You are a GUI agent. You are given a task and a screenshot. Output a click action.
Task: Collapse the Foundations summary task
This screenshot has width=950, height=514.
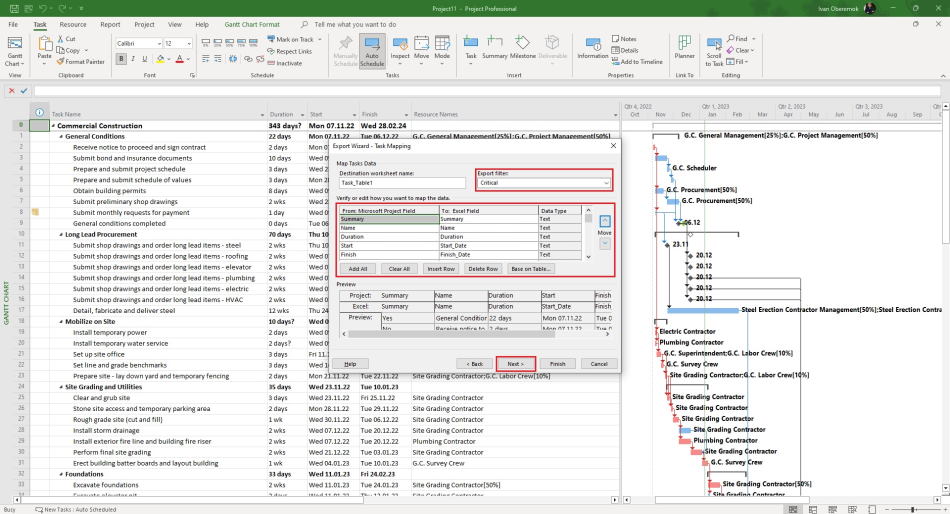click(61, 475)
